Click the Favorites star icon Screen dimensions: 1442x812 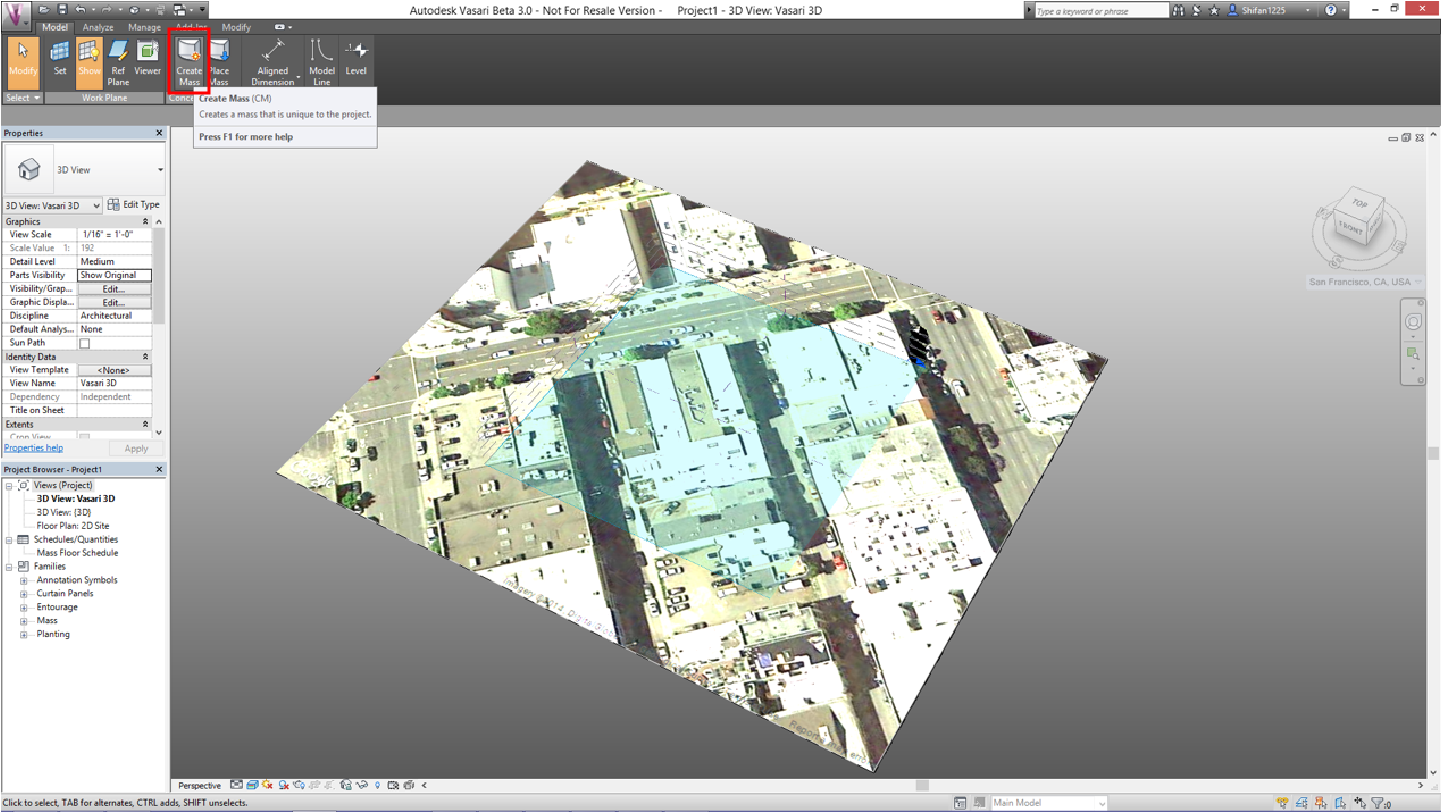click(1214, 10)
